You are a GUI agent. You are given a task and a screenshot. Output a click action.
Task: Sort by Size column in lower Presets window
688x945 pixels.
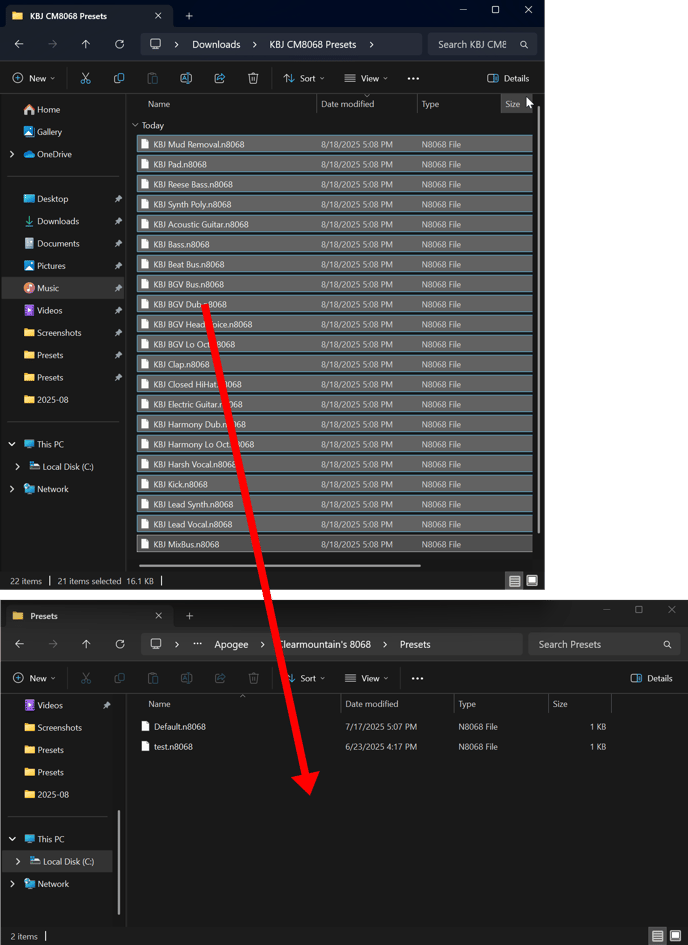pos(580,704)
